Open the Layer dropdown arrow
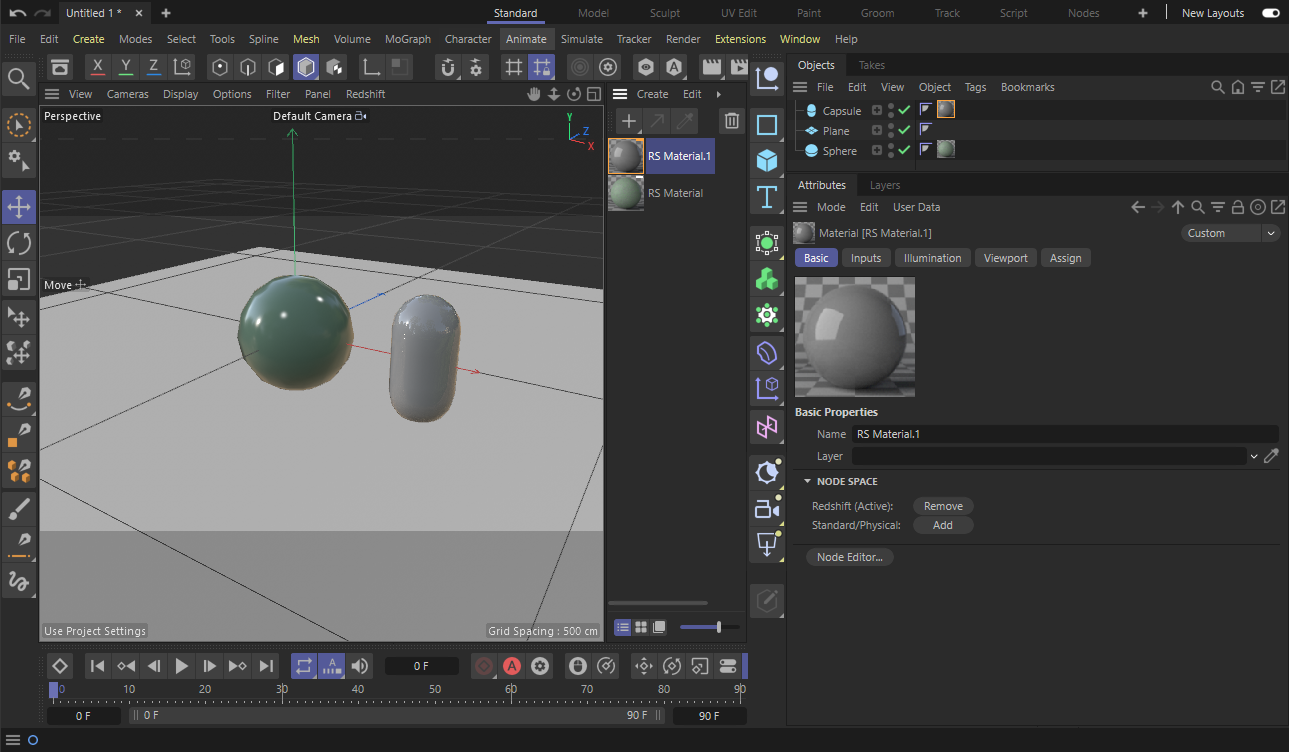1289x752 pixels. pyautogui.click(x=1254, y=456)
